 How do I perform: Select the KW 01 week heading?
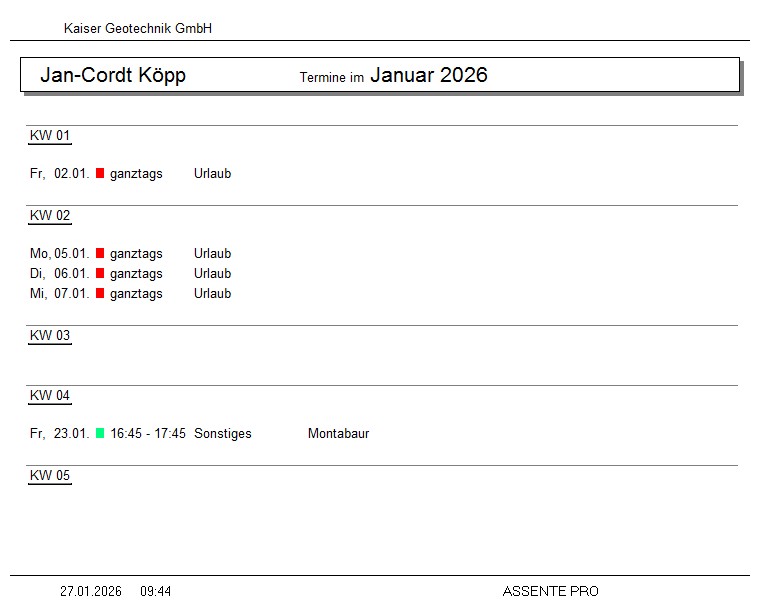(x=50, y=136)
